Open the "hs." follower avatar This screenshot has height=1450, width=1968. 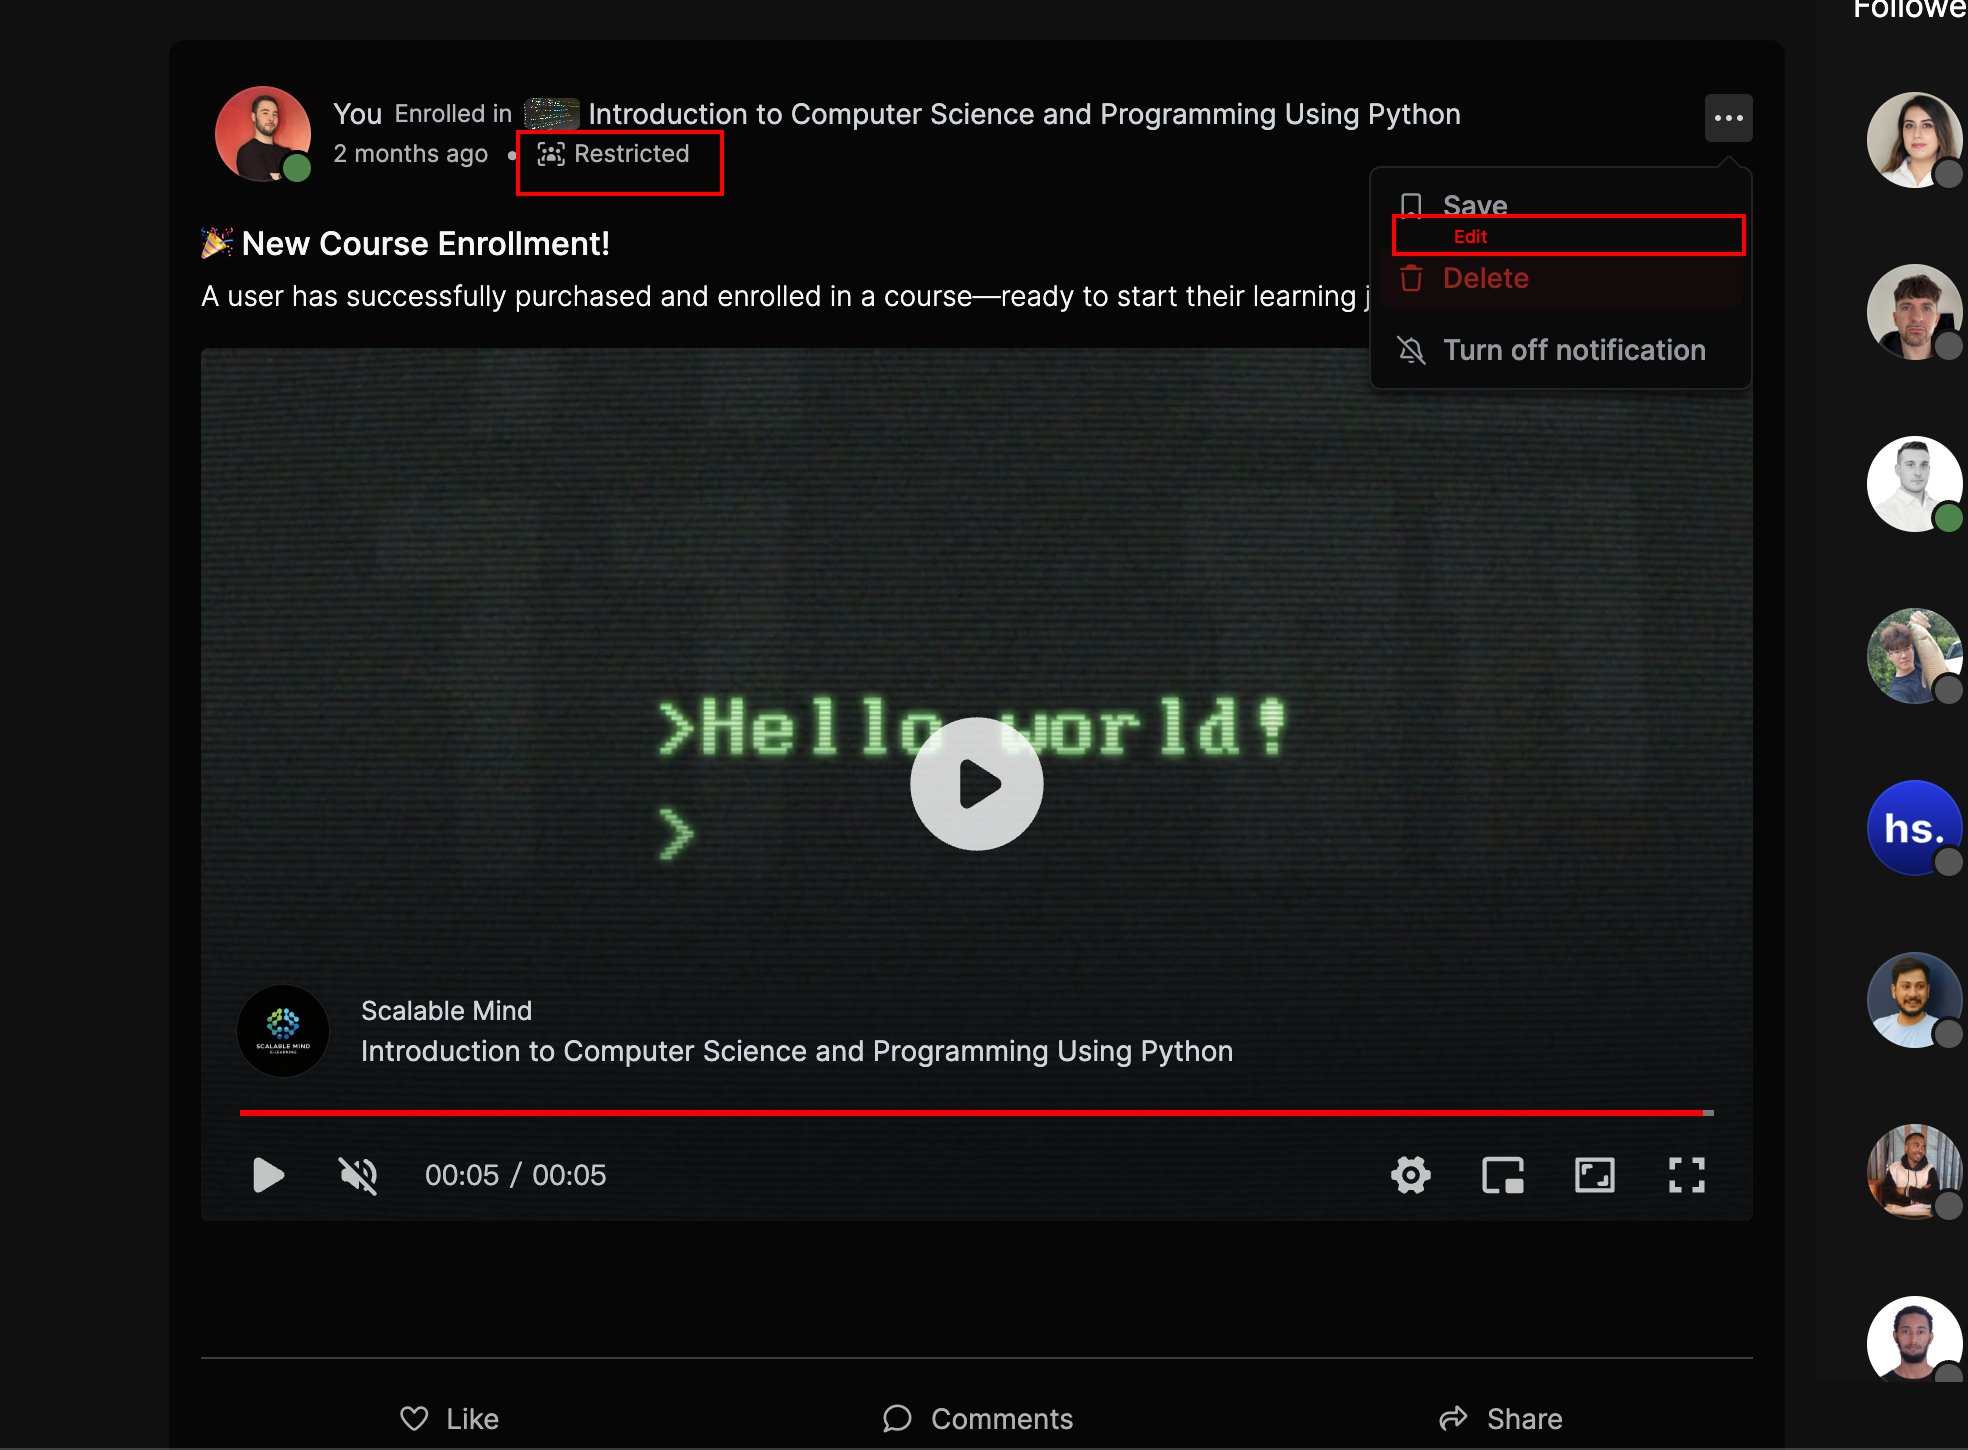[x=1914, y=828]
